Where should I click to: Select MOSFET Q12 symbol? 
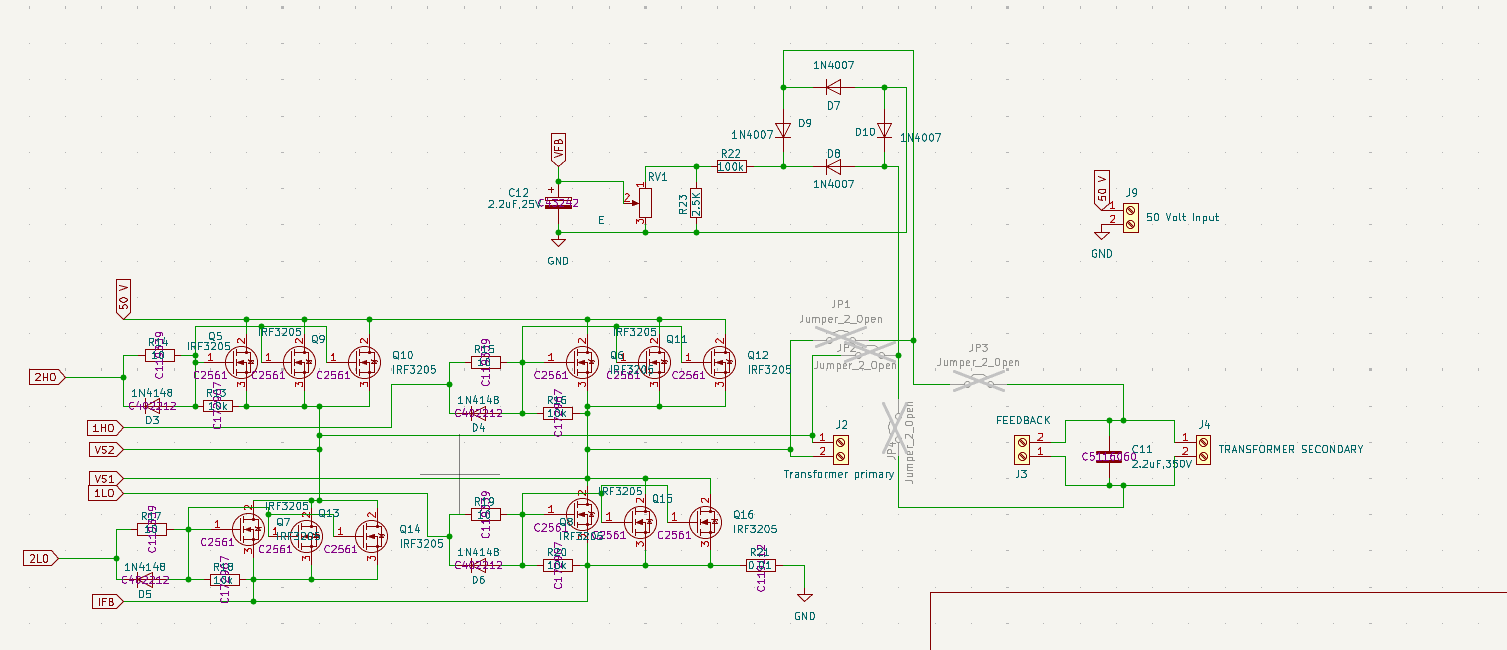[x=720, y=362]
